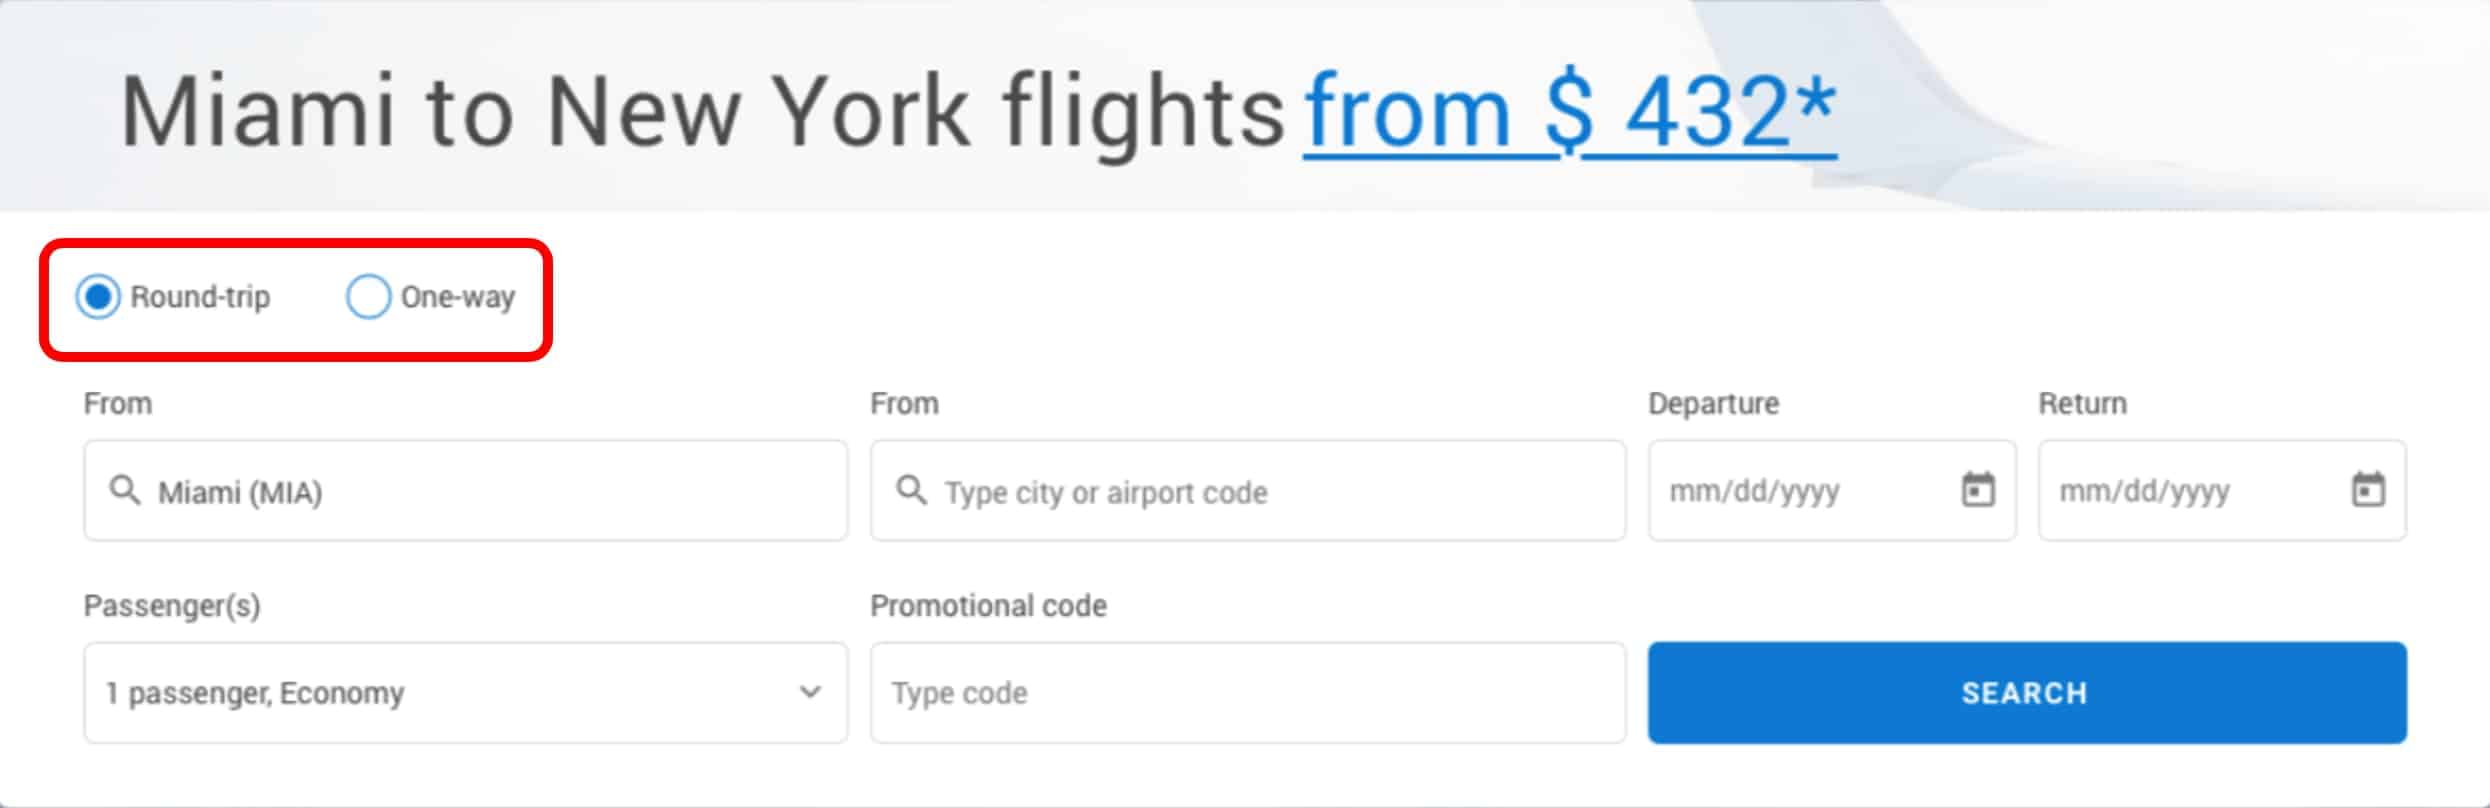The width and height of the screenshot is (2490, 808).
Task: Select the Round-trip radio button
Action: click(x=98, y=297)
